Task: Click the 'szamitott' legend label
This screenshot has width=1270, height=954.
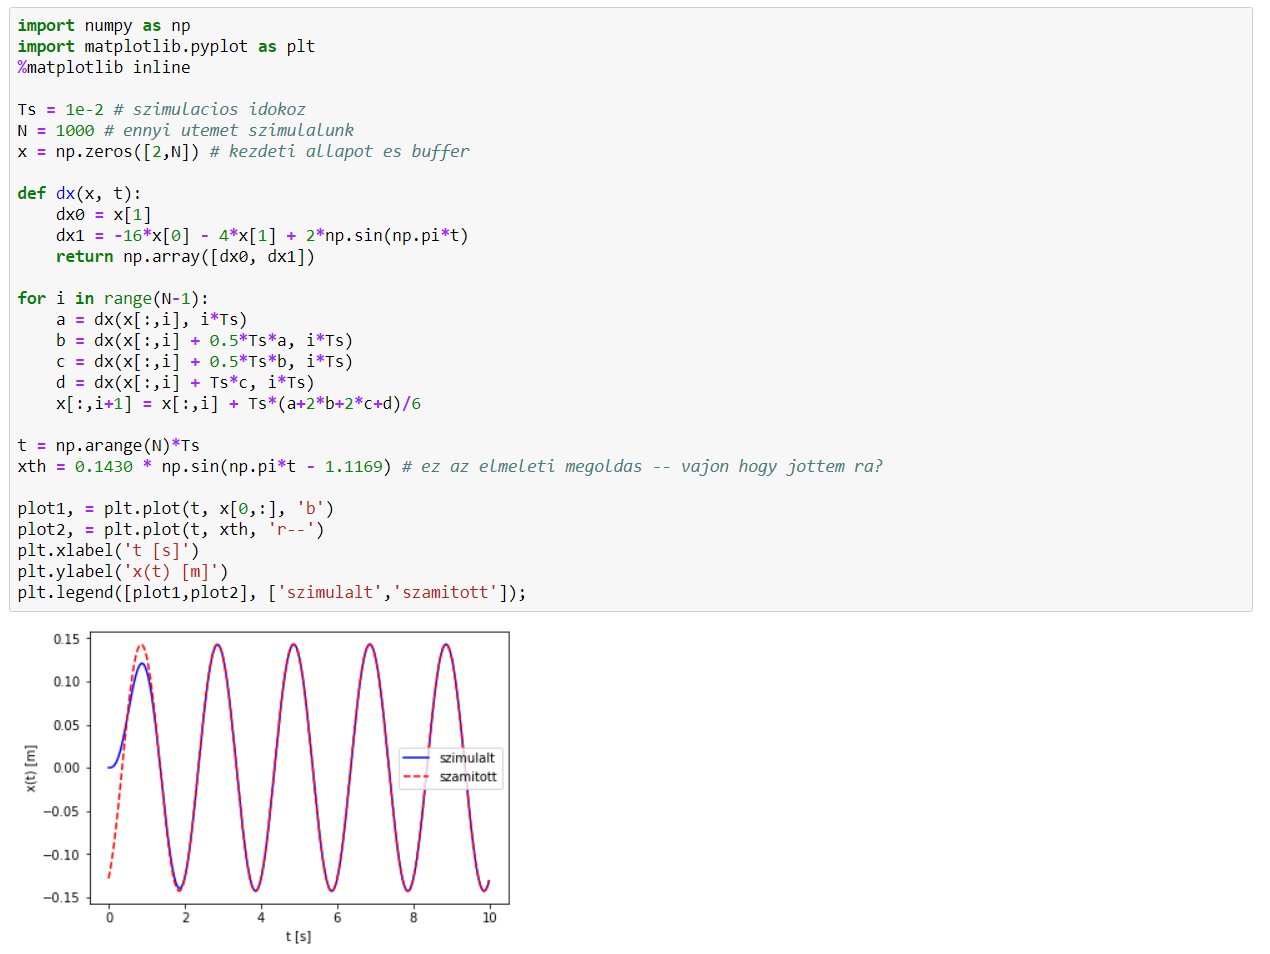Action: 468,777
